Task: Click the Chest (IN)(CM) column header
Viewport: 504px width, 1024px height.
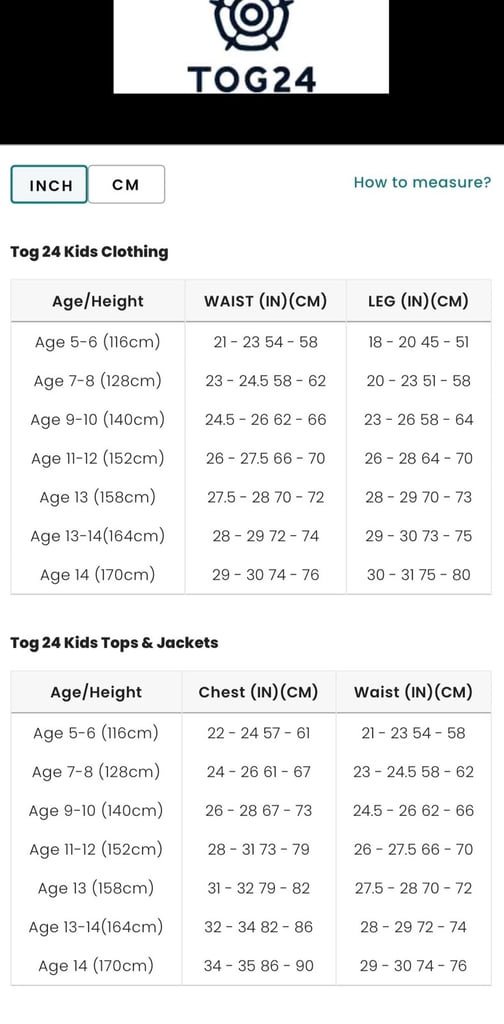Action: [259, 692]
